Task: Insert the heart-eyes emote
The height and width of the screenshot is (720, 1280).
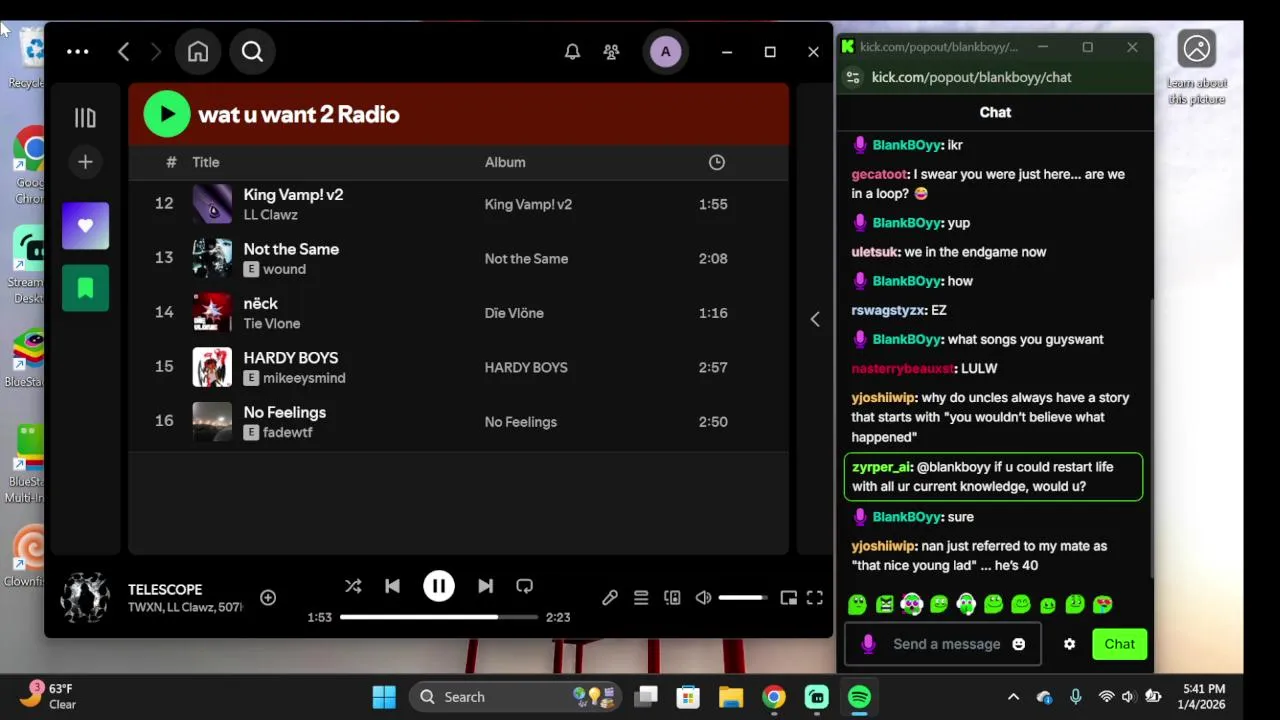Action: tap(1103, 604)
